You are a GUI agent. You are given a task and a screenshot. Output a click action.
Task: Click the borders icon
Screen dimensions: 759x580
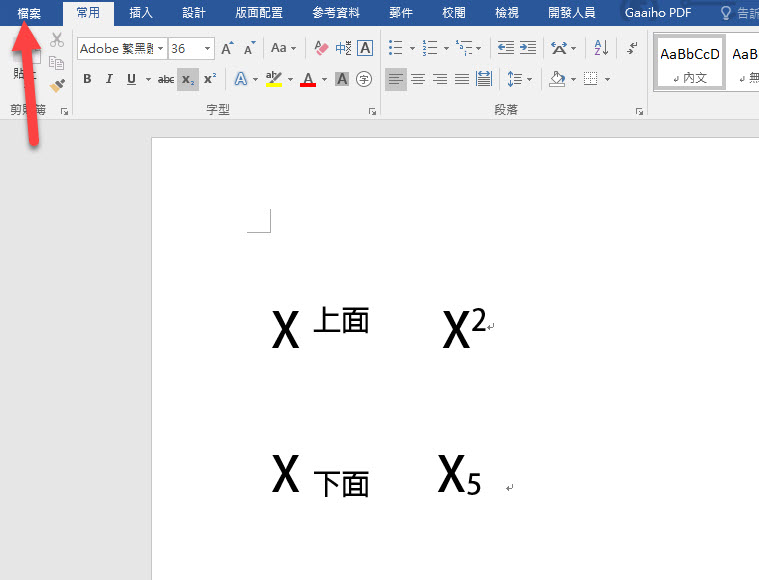591,79
